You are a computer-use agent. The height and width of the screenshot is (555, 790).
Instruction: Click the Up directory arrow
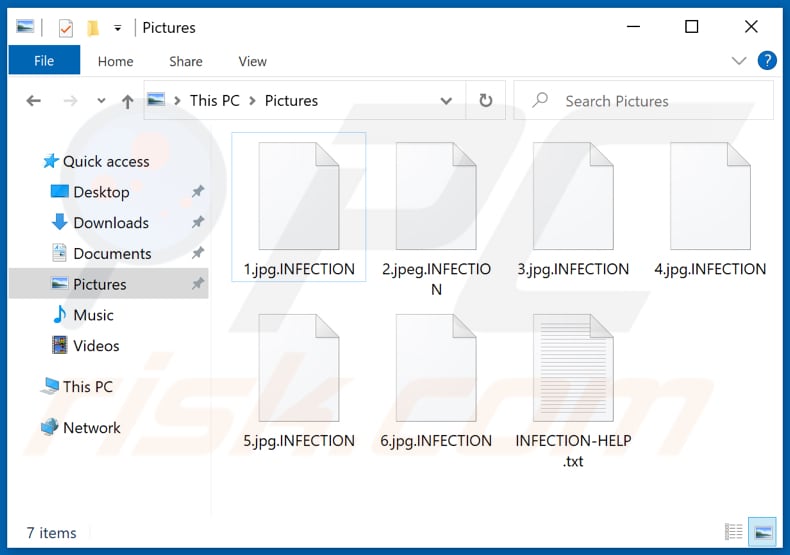tap(127, 101)
